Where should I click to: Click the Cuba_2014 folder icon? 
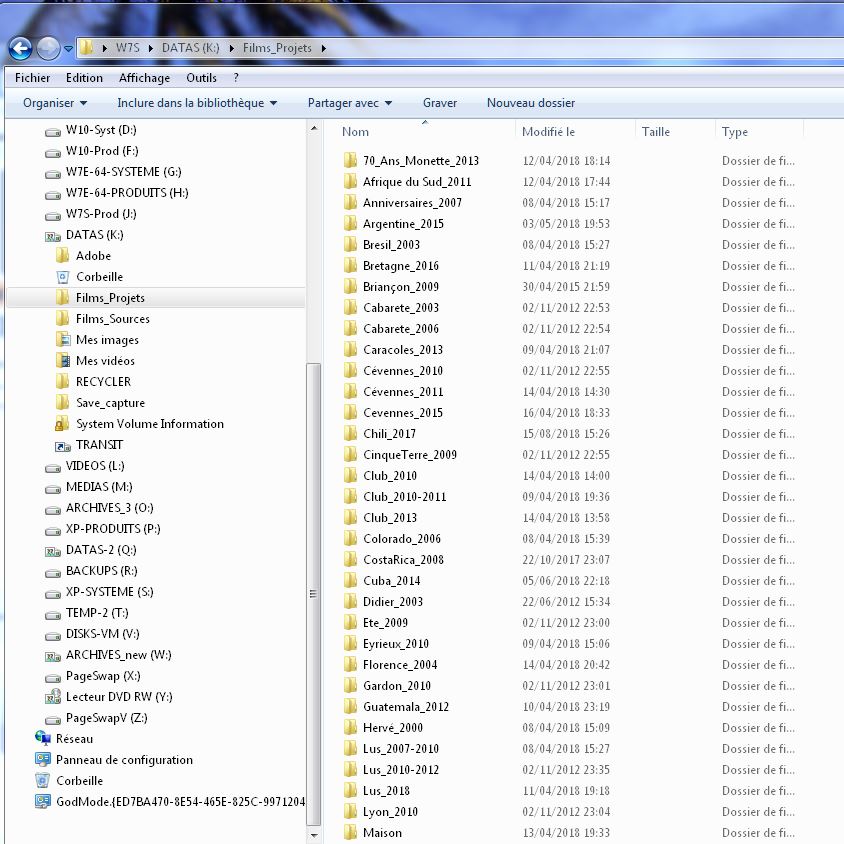click(350, 580)
